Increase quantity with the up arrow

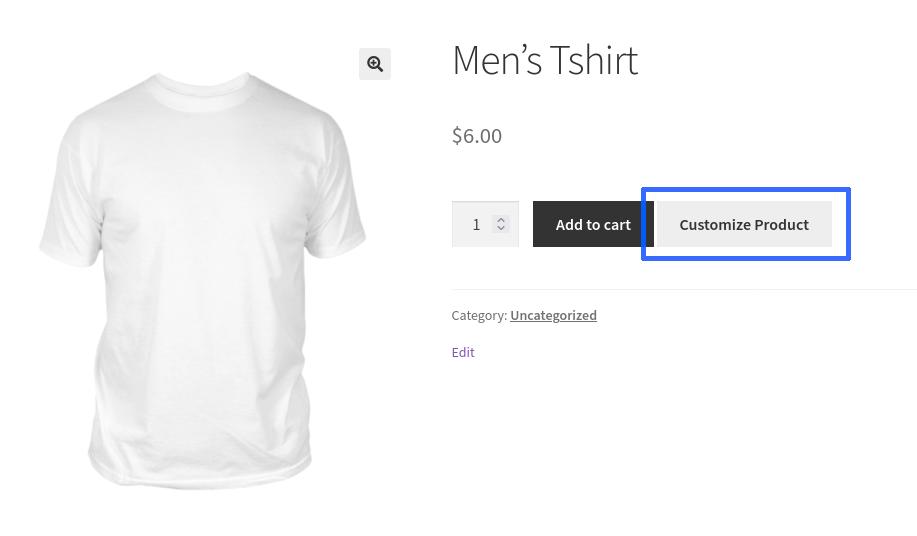(x=501, y=219)
